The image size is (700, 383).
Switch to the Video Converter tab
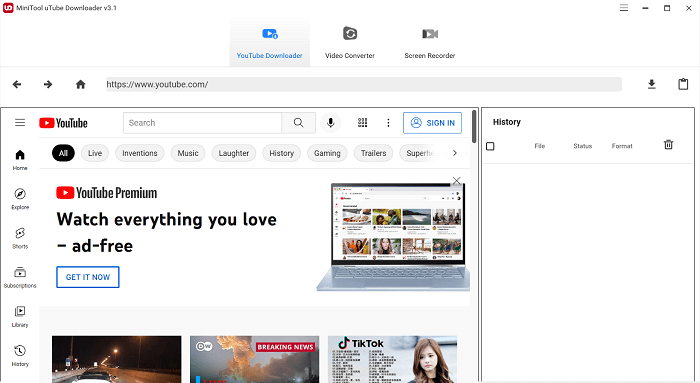point(350,43)
